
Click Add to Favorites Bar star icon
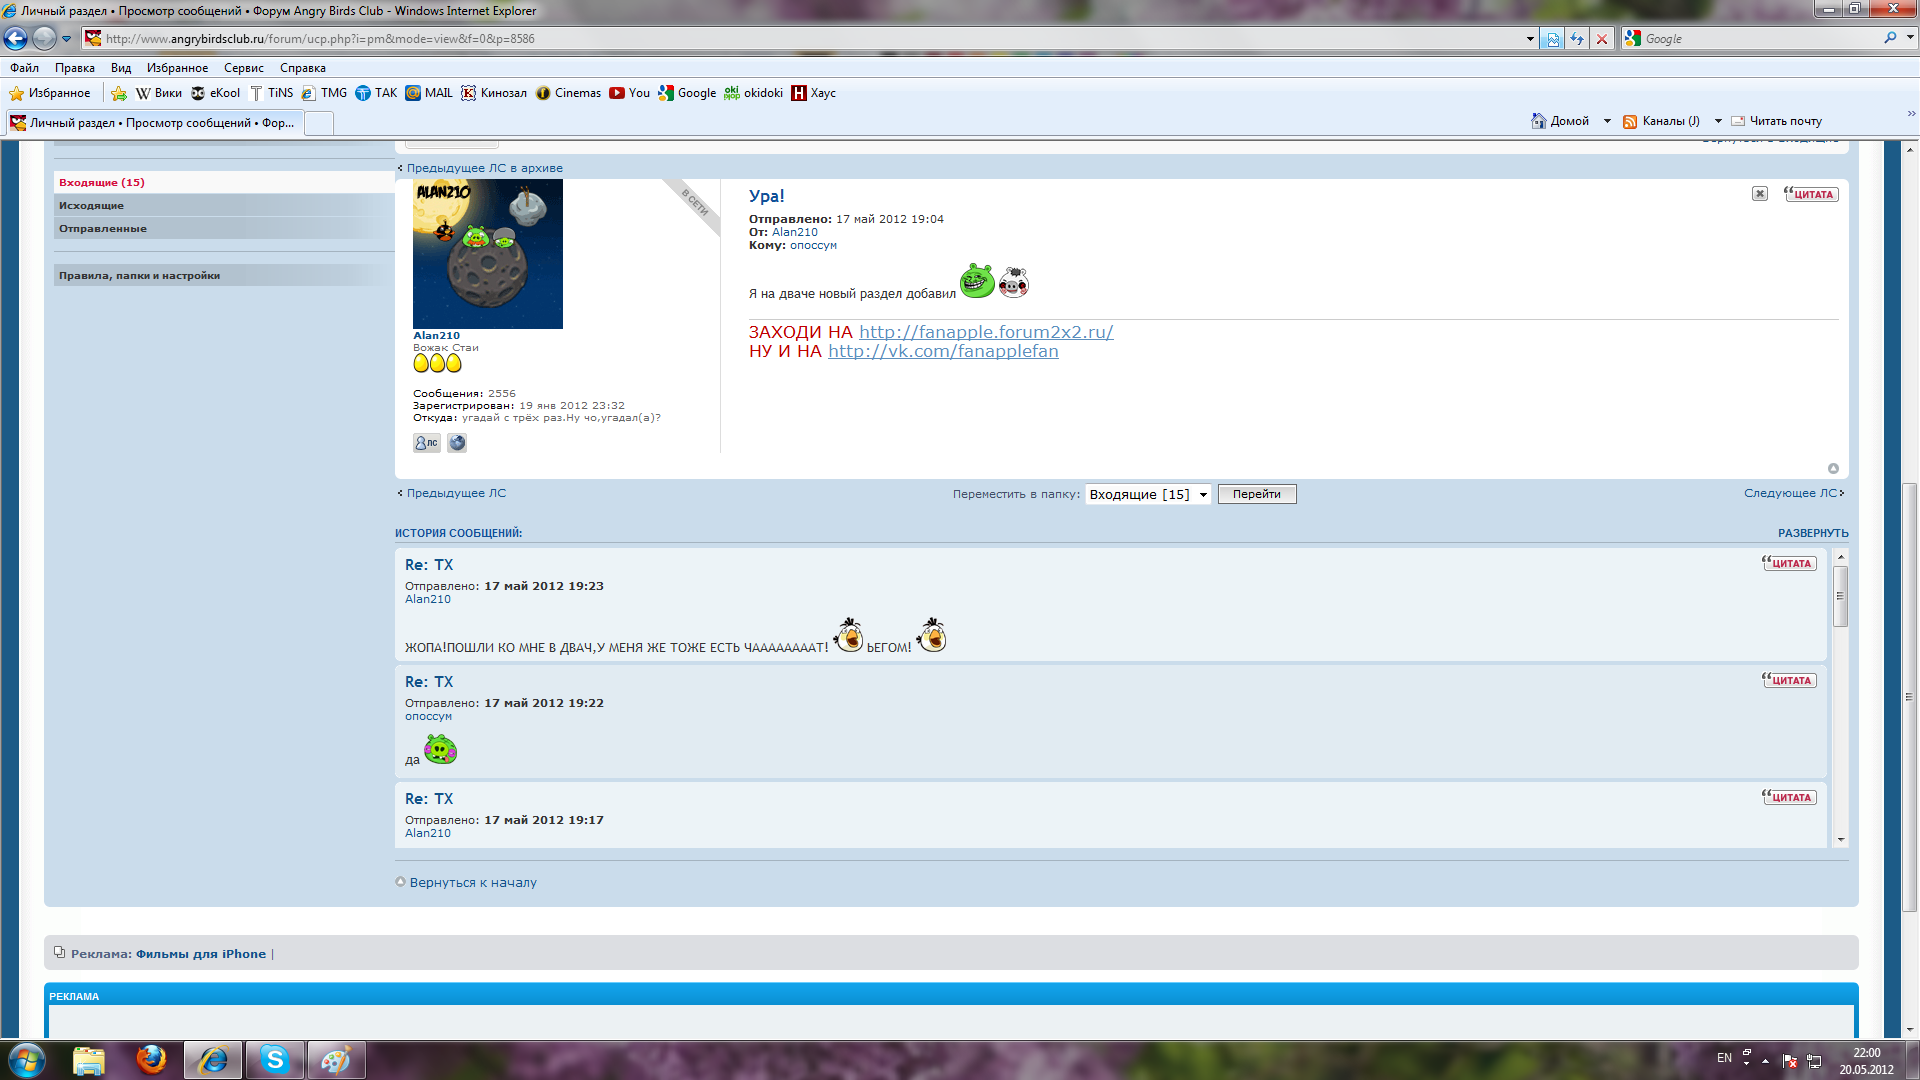119,93
